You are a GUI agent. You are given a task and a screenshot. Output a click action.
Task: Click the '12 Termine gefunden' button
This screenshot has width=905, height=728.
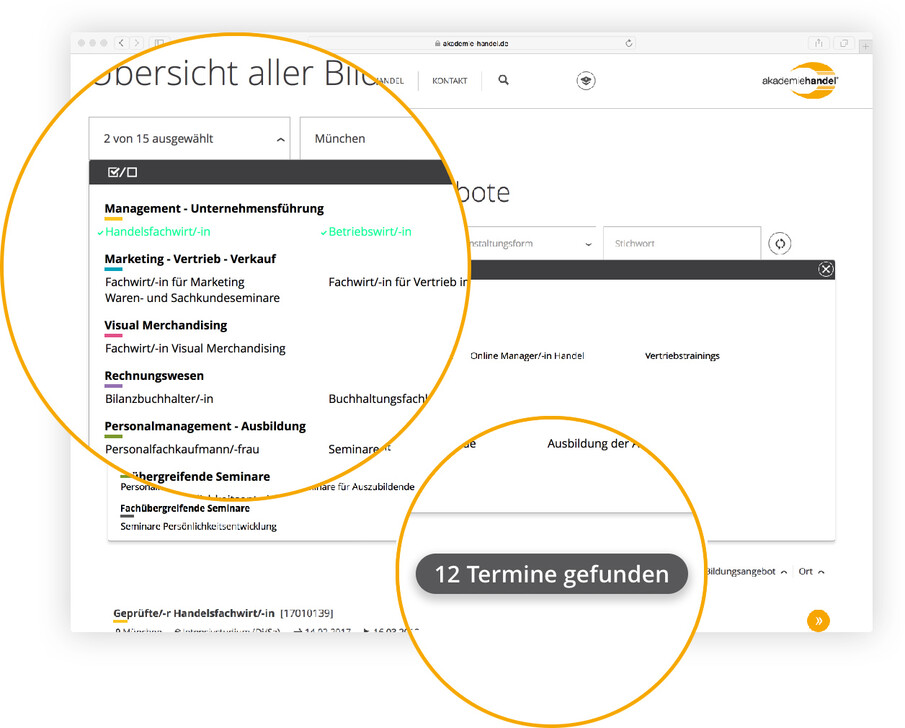[x=551, y=574]
